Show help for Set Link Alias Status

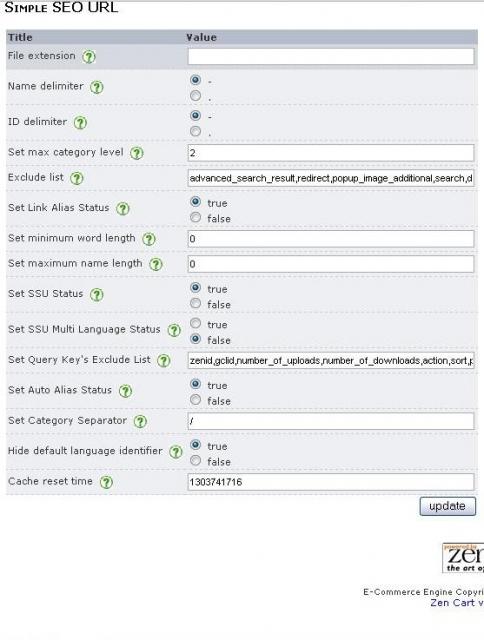(x=123, y=209)
